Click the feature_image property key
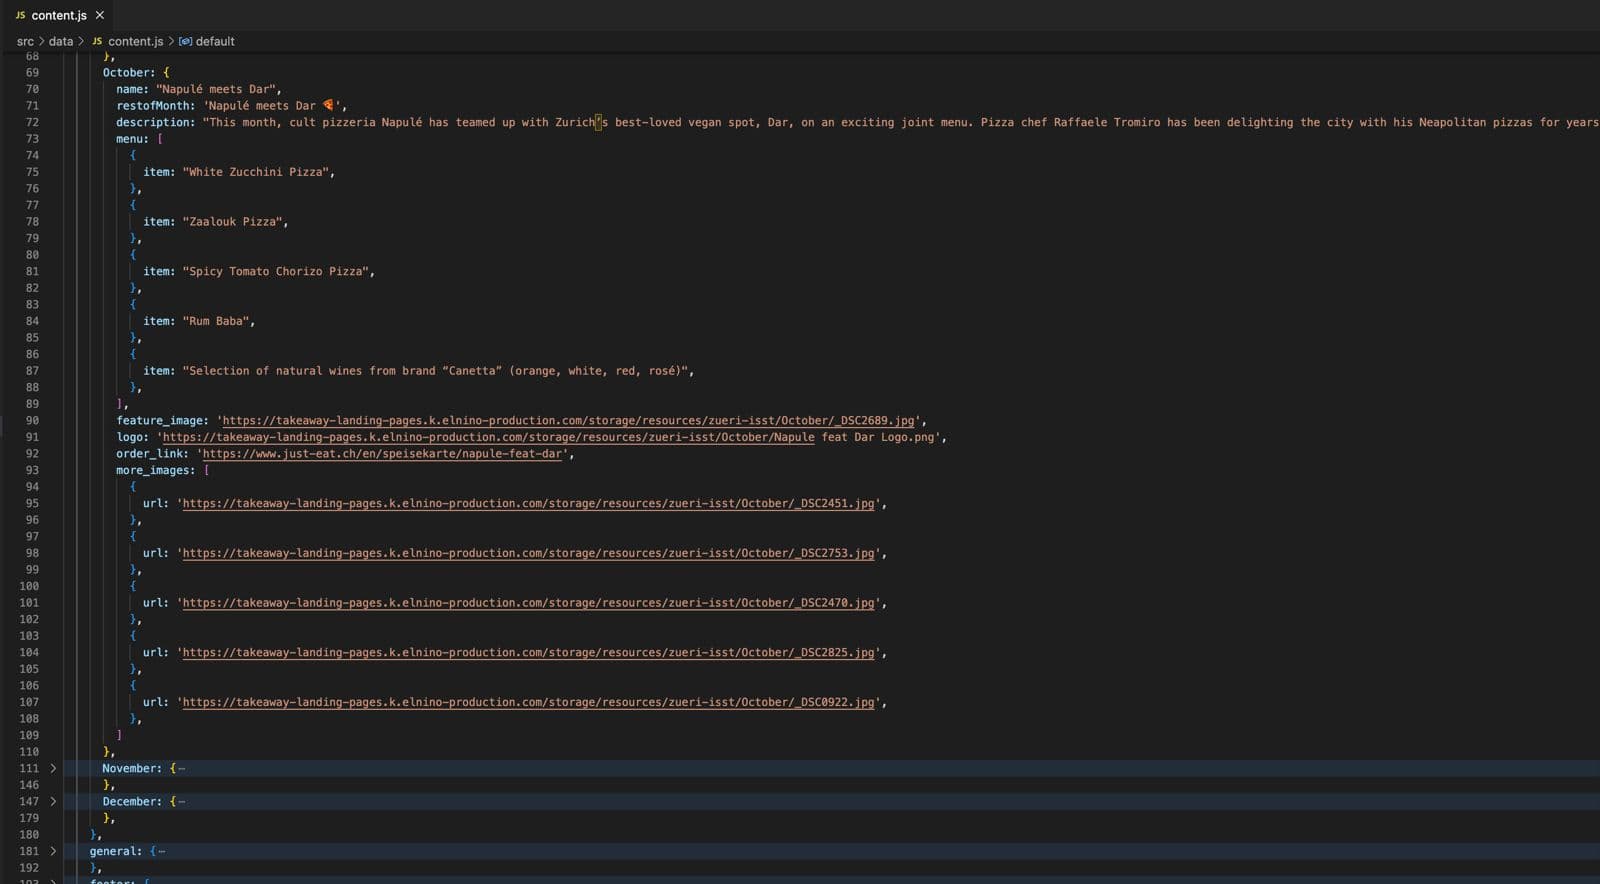 (162, 420)
